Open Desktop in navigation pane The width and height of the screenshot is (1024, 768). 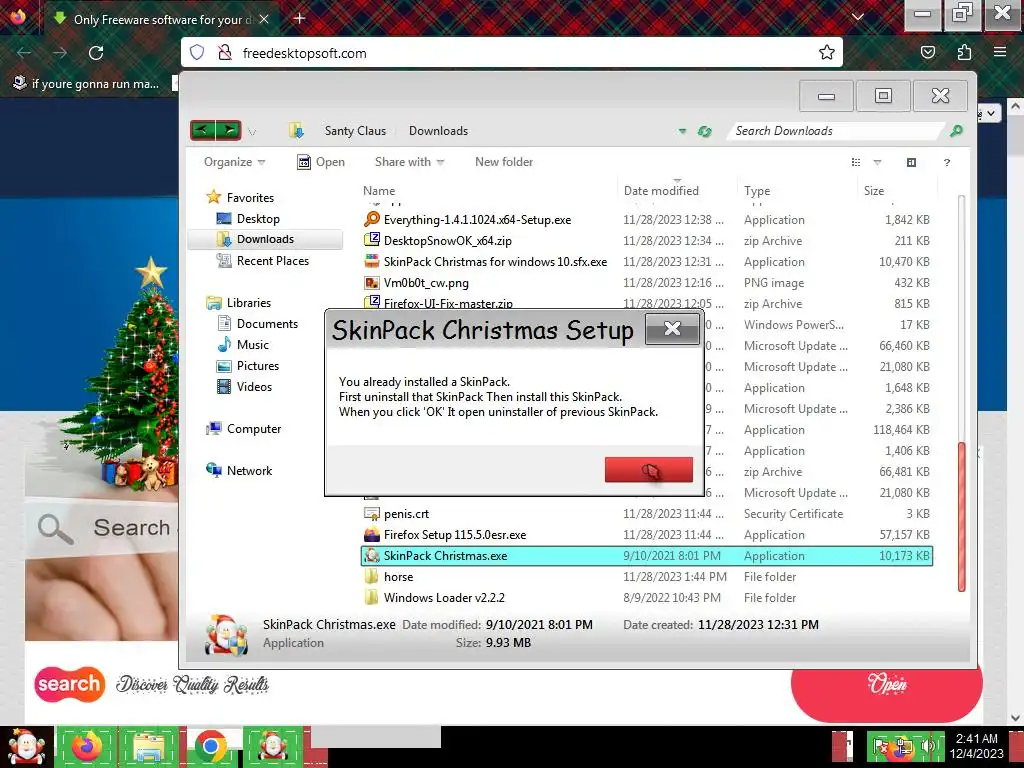[x=248, y=219]
